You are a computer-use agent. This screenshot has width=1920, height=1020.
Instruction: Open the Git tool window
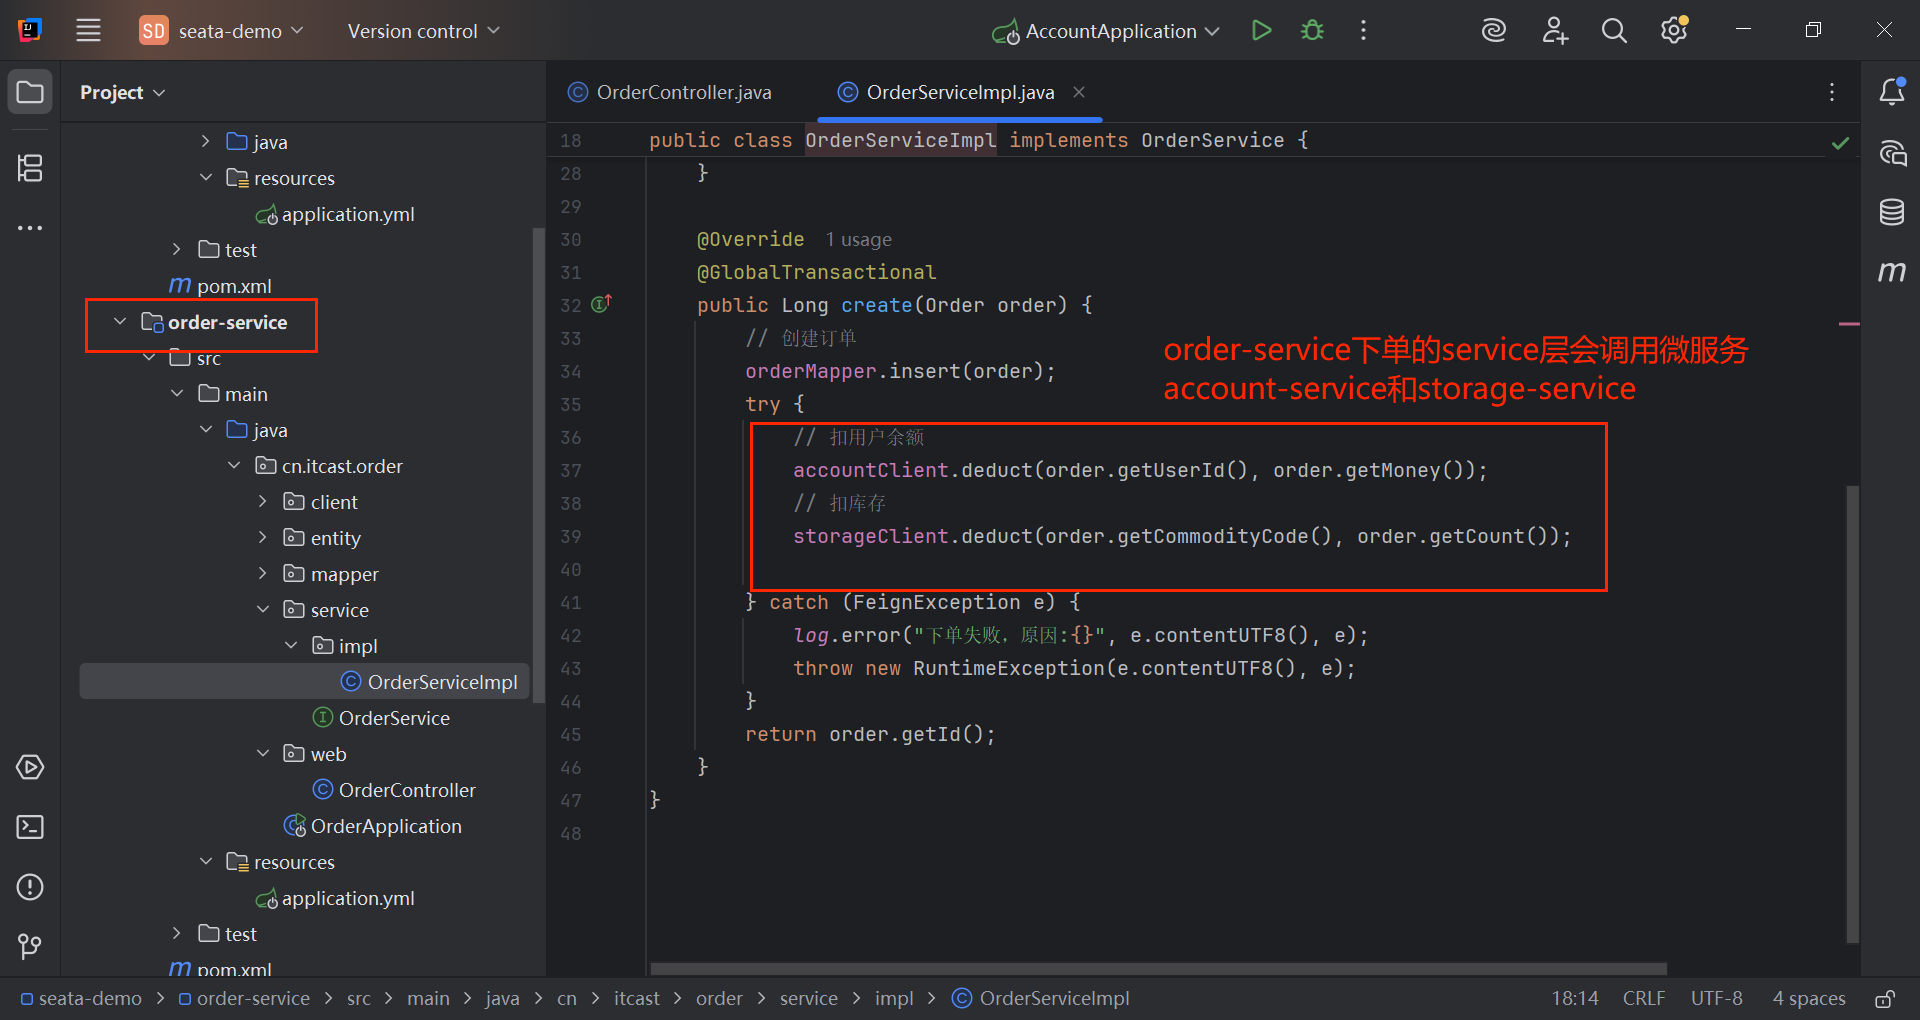30,946
